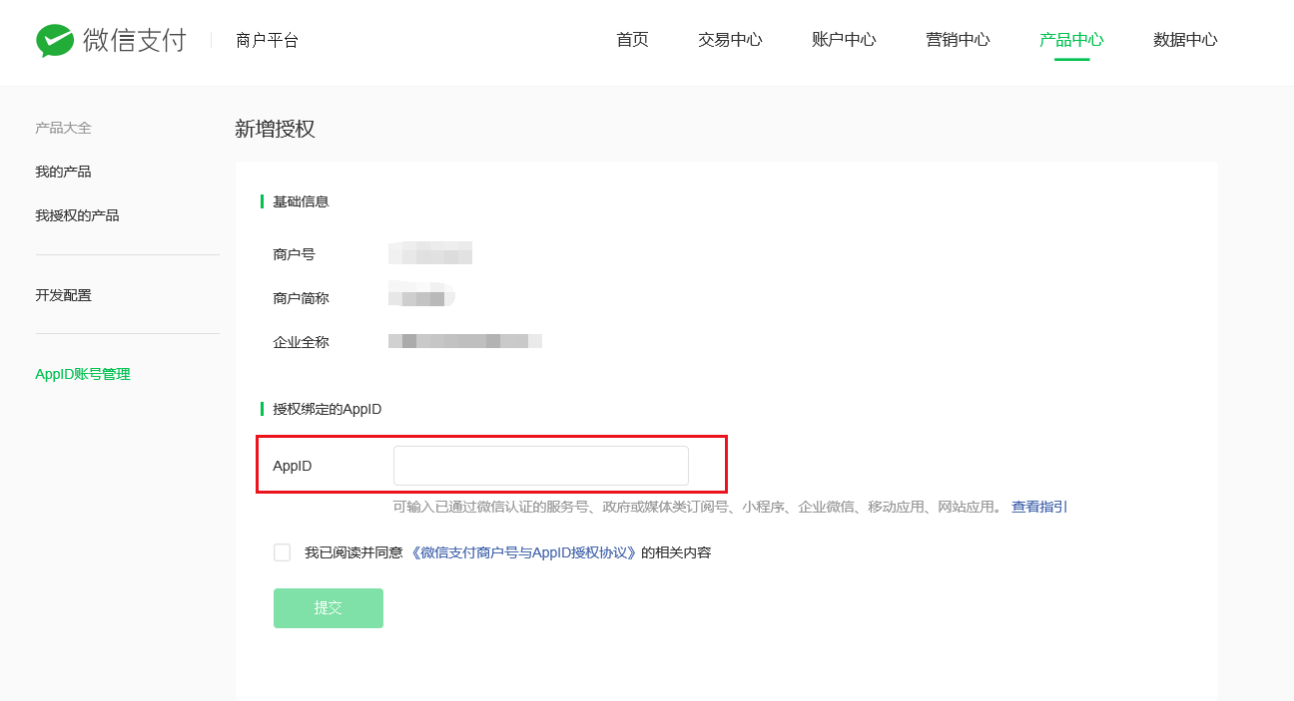Click the 新增授权 page title
Screen dimensions: 1294x701
(275, 129)
